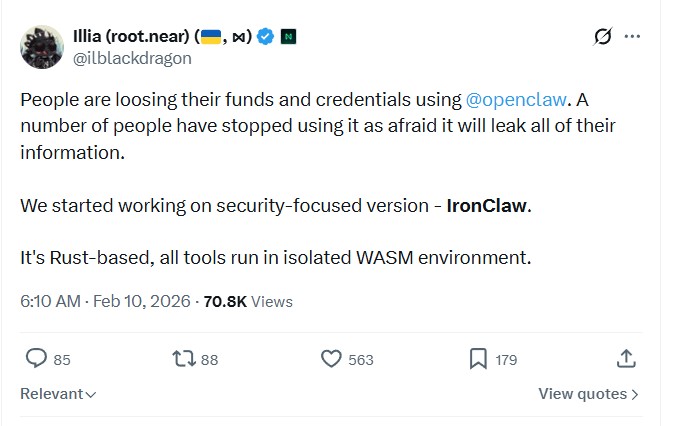Like the post with heart icon
Image resolution: width=674 pixels, height=426 pixels.
[x=332, y=358]
